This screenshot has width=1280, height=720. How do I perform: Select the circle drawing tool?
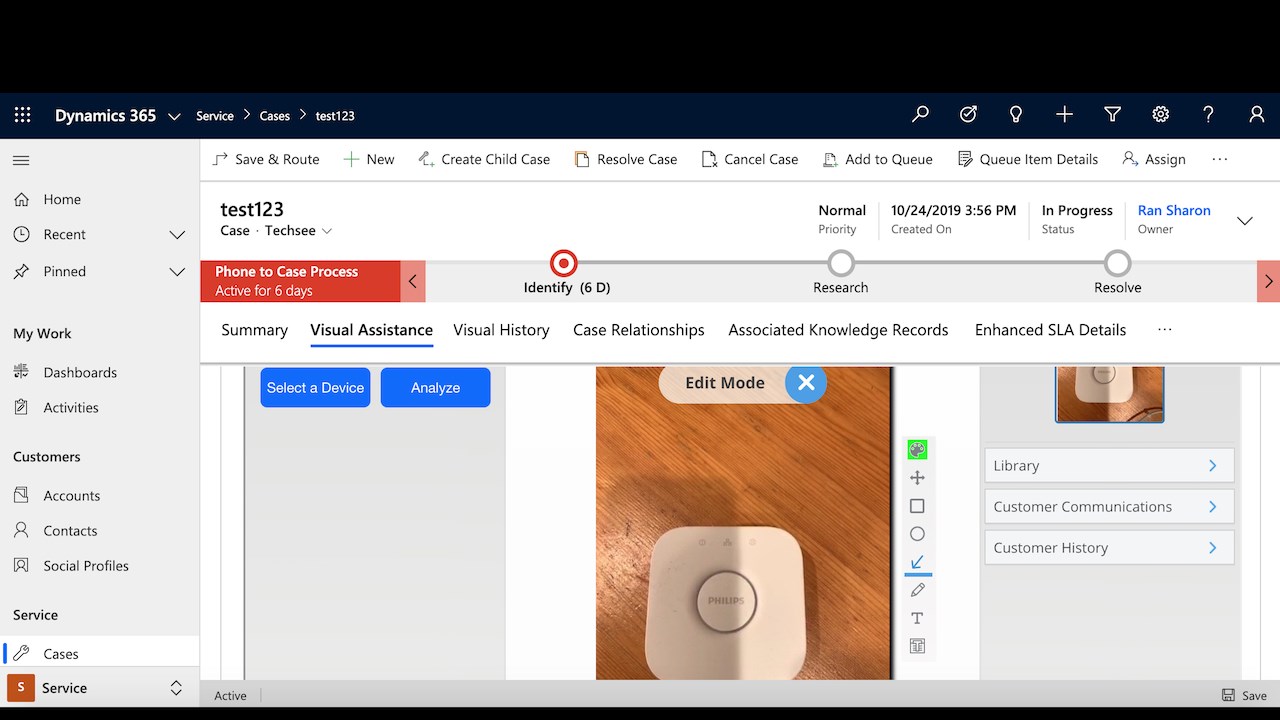[x=917, y=534]
